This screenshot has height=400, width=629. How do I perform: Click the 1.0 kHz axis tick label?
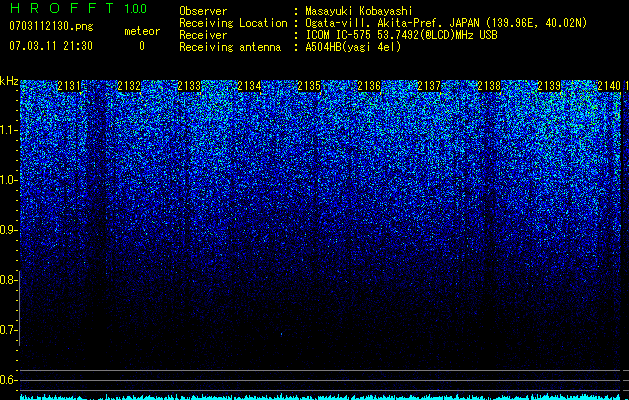click(x=8, y=180)
